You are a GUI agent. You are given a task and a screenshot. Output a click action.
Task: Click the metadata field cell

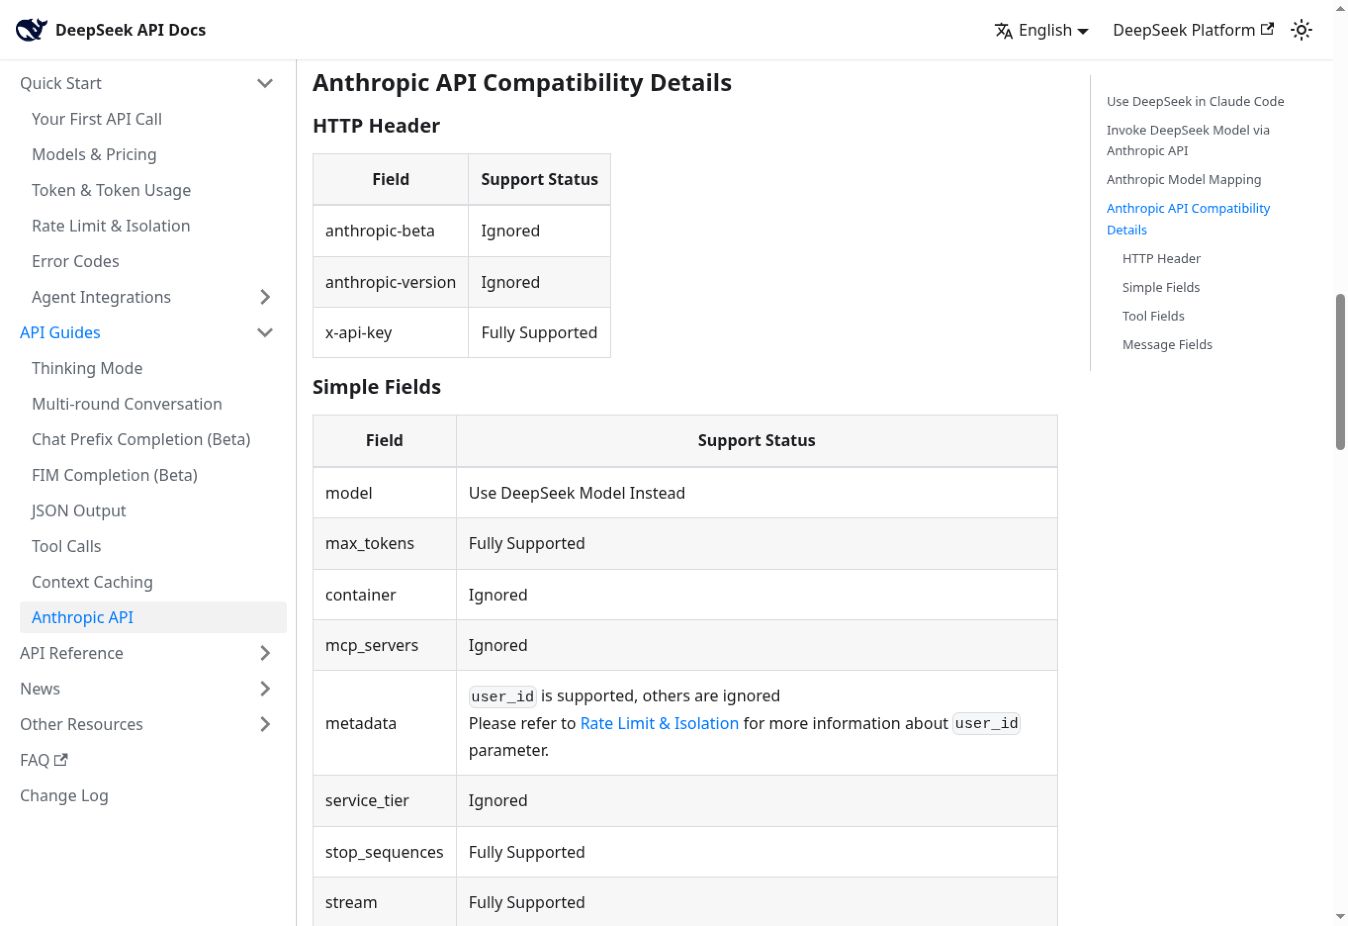click(x=385, y=723)
